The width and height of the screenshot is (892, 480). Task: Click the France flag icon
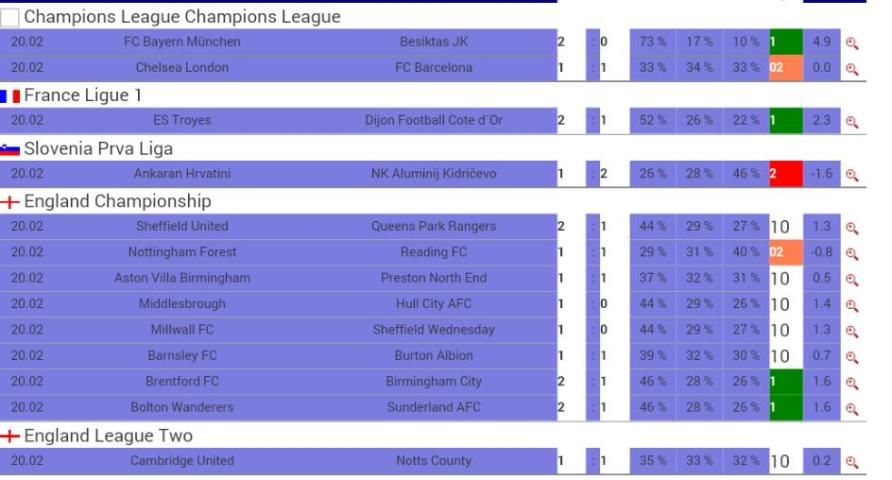point(10,96)
